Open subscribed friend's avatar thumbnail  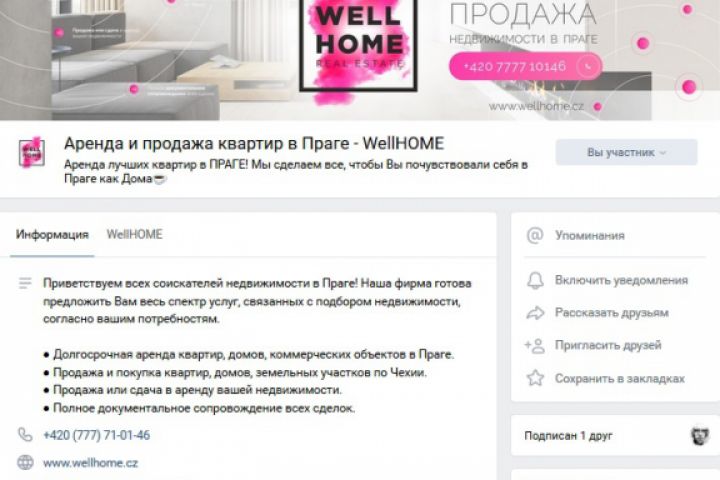(699, 435)
